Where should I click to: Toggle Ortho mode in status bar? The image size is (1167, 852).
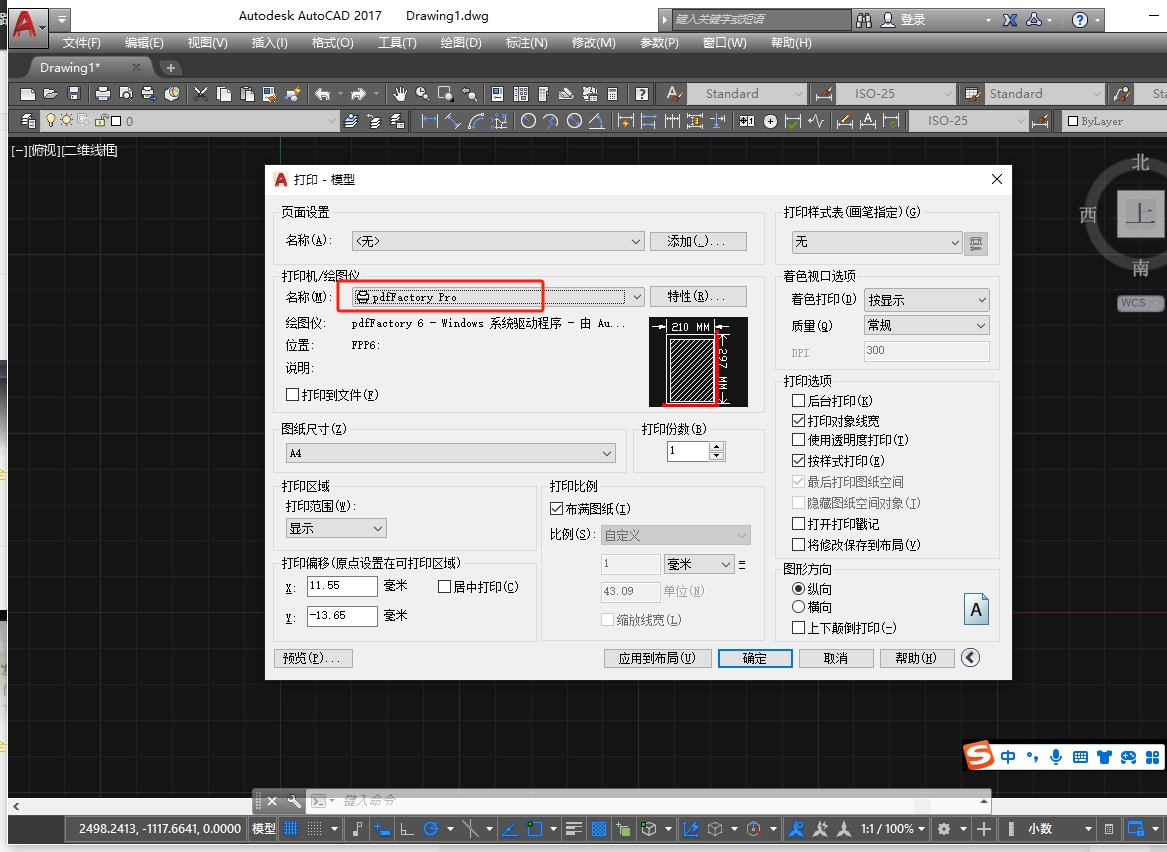click(x=406, y=828)
